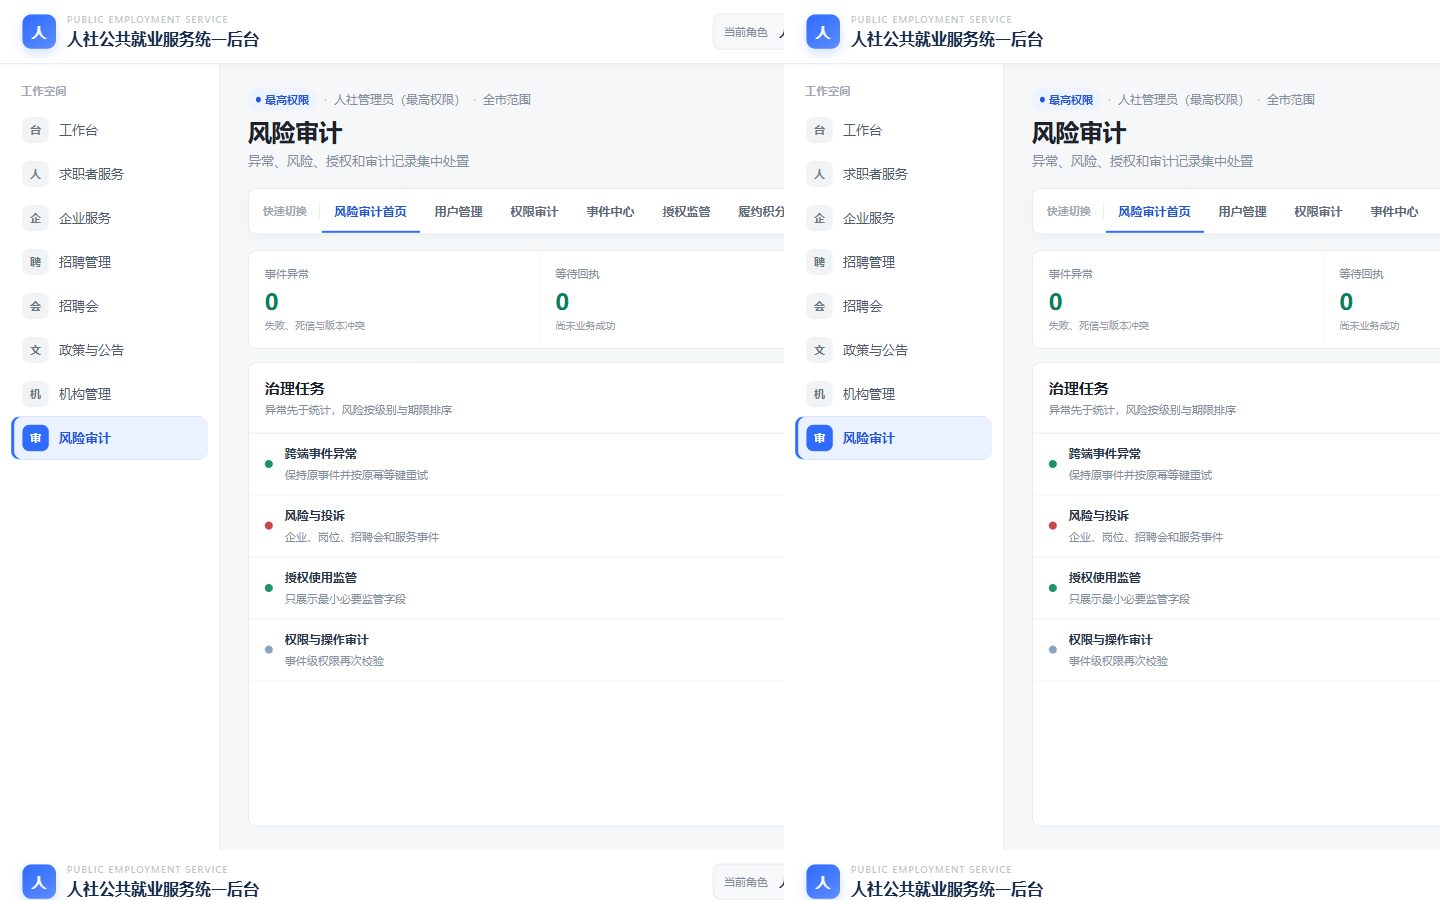Select 求职者服务 icon in left-hand view sidebar

pos(35,174)
